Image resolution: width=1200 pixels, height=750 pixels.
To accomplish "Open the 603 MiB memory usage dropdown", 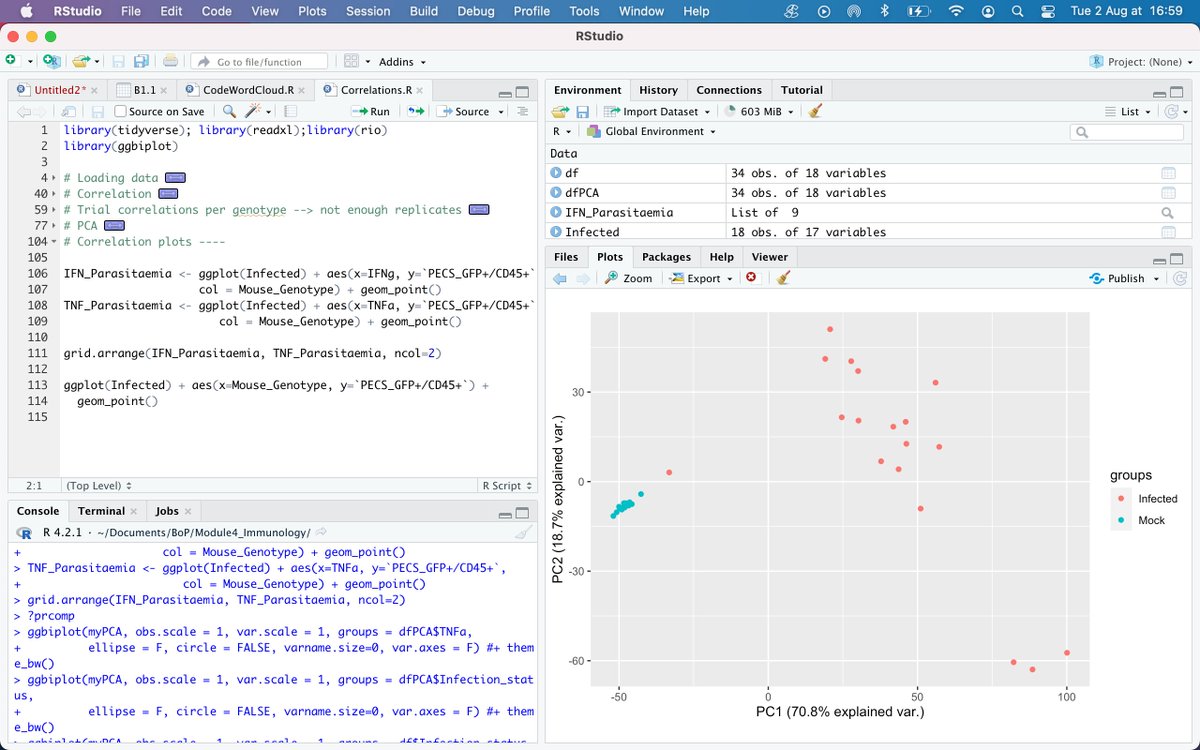I will pos(760,111).
